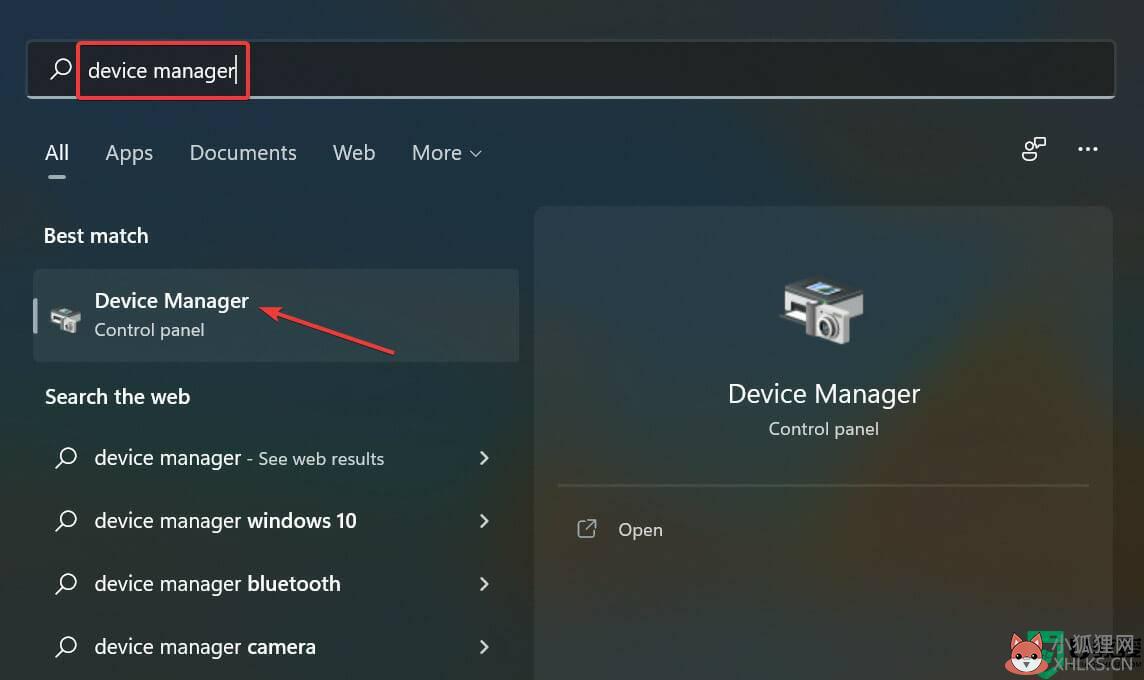1144x680 pixels.
Task: Select 'device manager windows 10' suggestion
Action: tap(276, 521)
